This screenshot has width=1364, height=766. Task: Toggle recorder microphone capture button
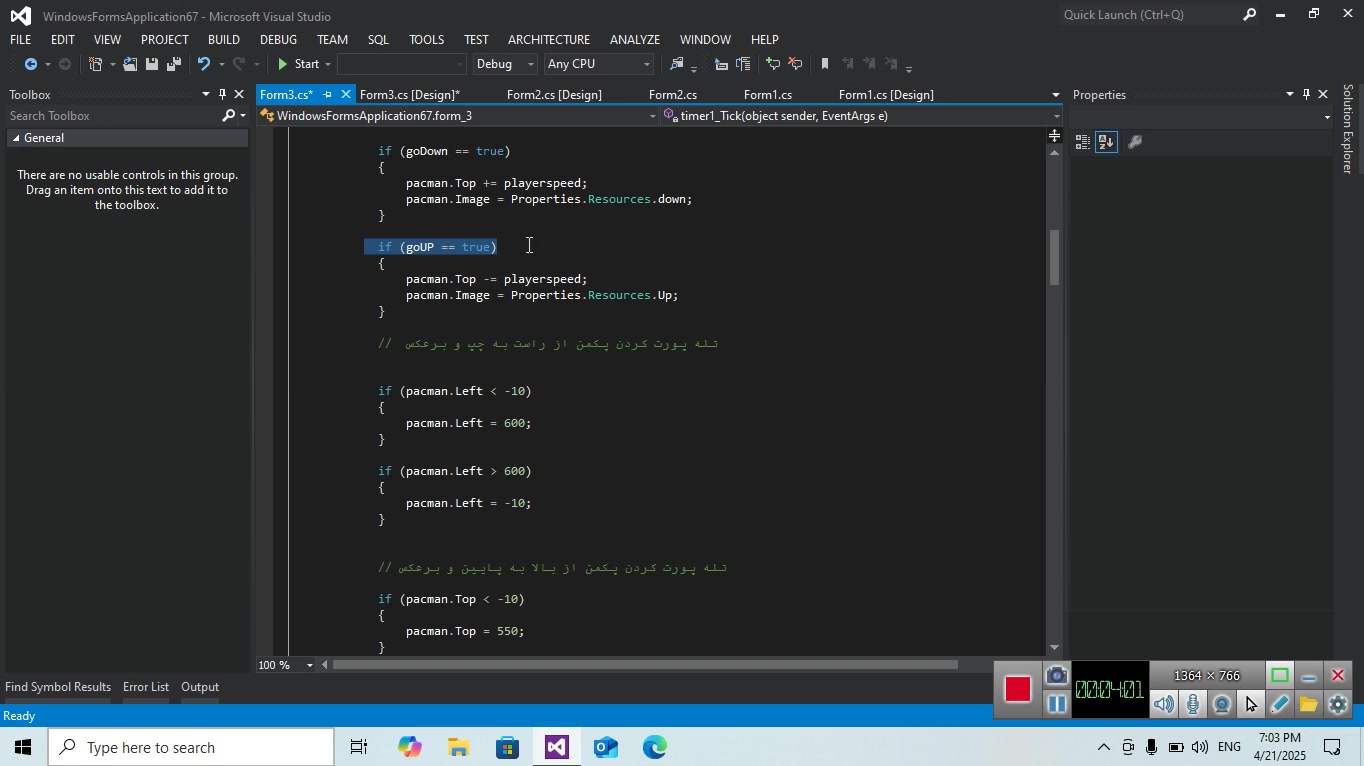tap(1192, 704)
